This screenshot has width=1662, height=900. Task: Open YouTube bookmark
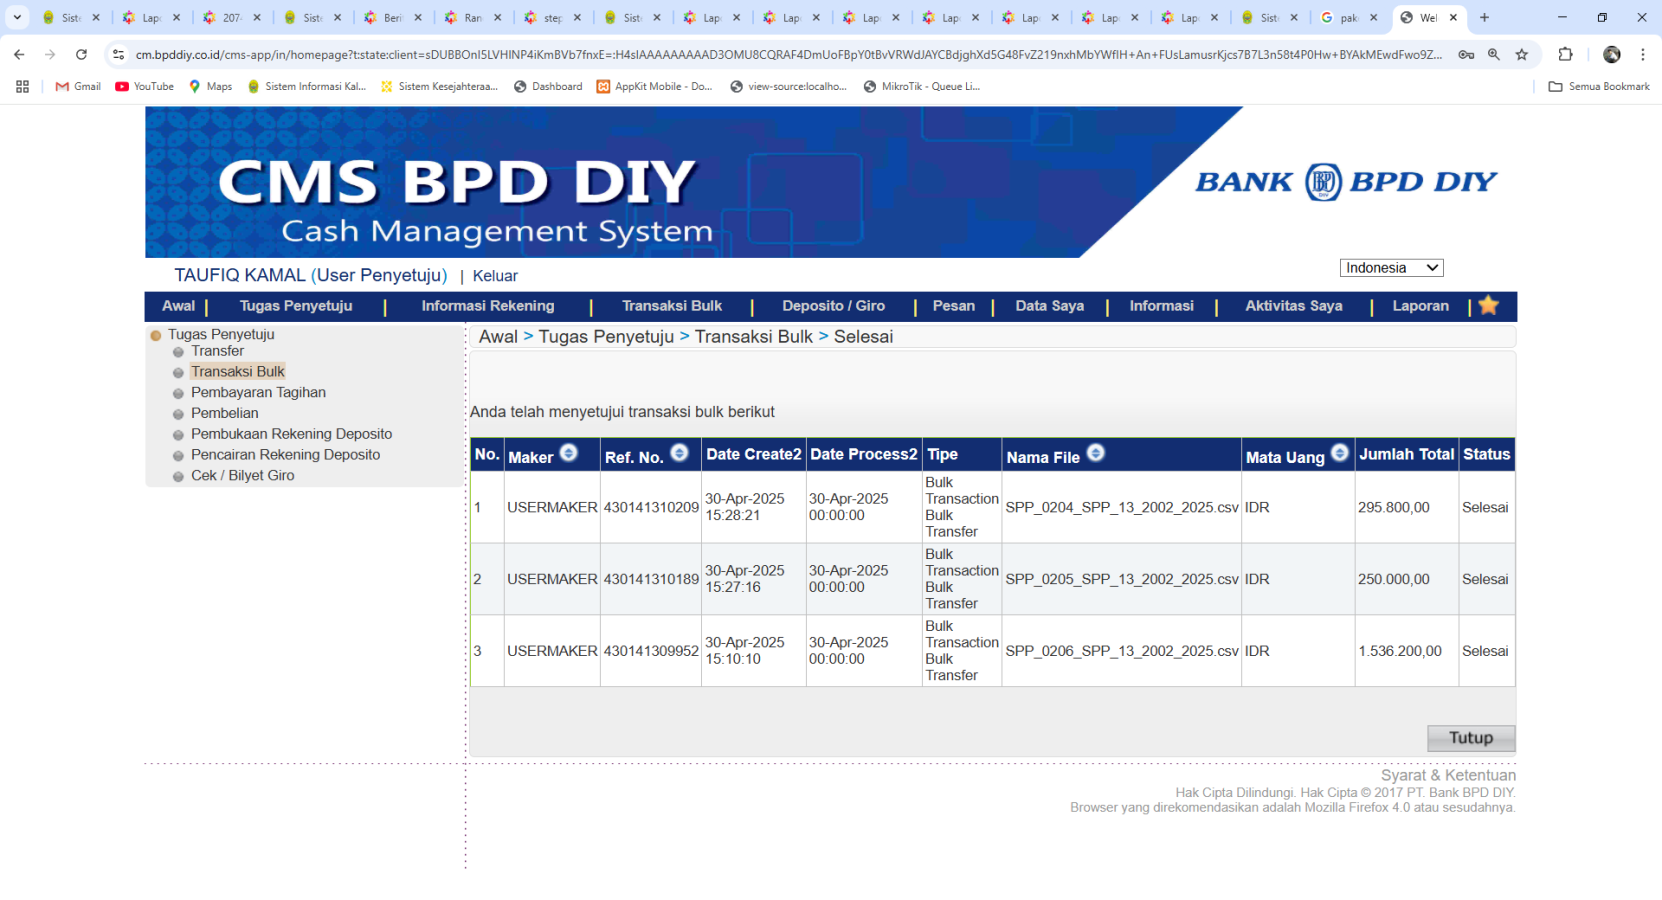144,87
